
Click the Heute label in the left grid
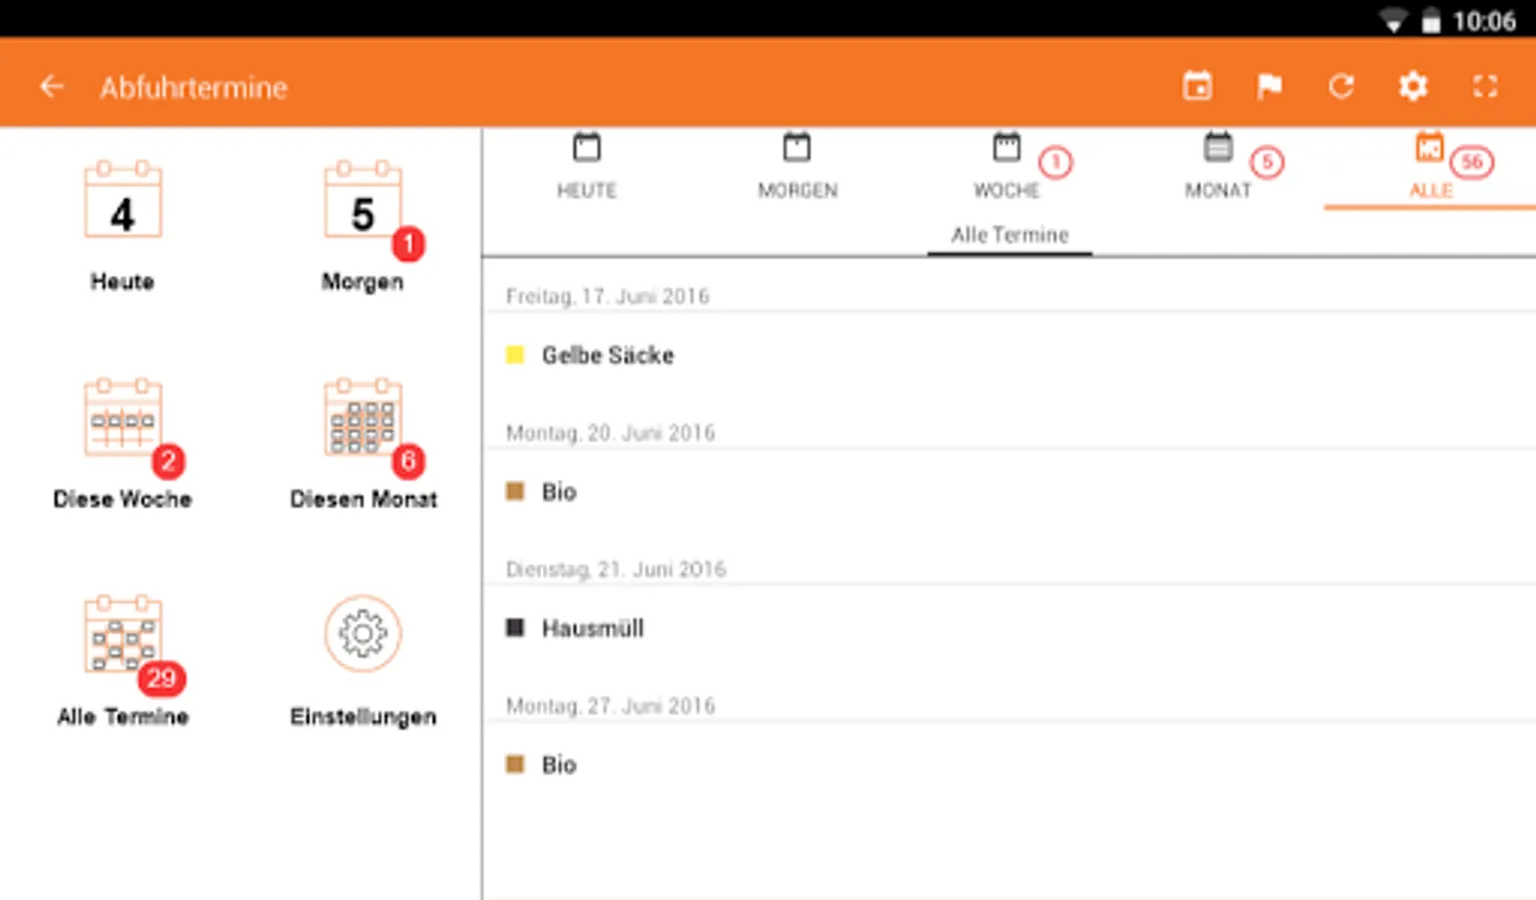pos(122,282)
